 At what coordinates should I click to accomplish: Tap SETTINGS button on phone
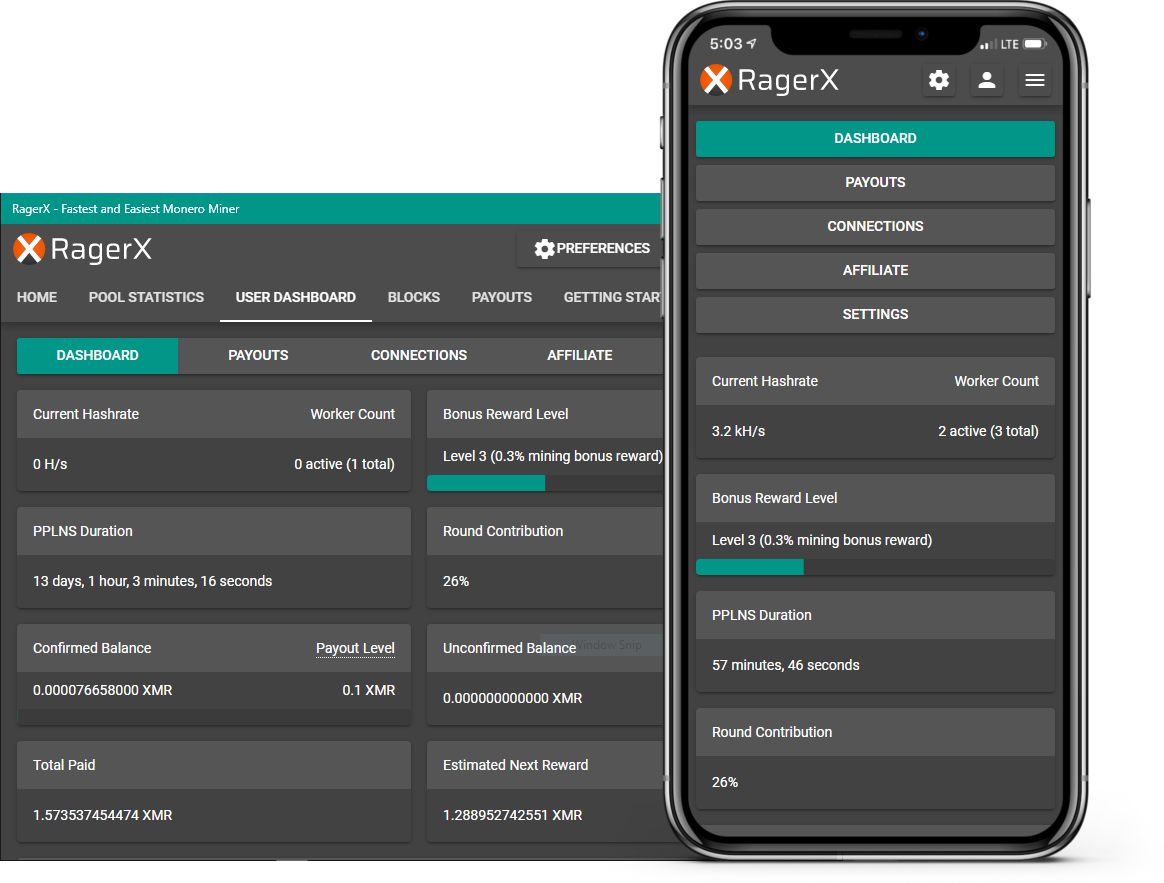(x=875, y=314)
